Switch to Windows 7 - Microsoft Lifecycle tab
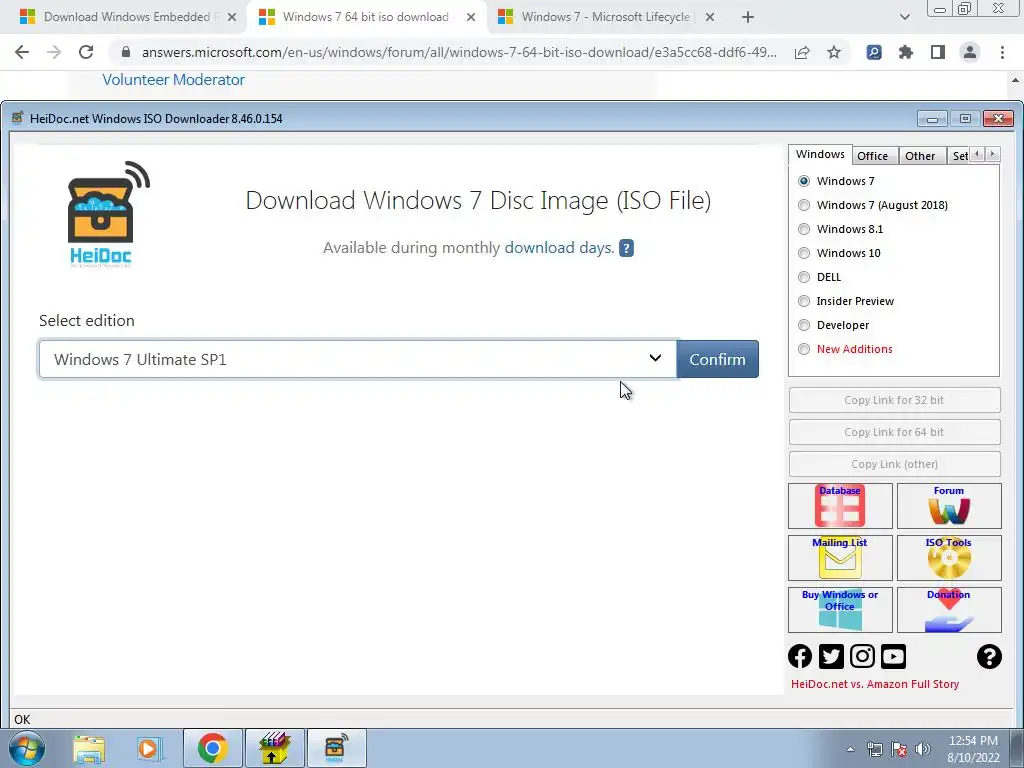 604,17
